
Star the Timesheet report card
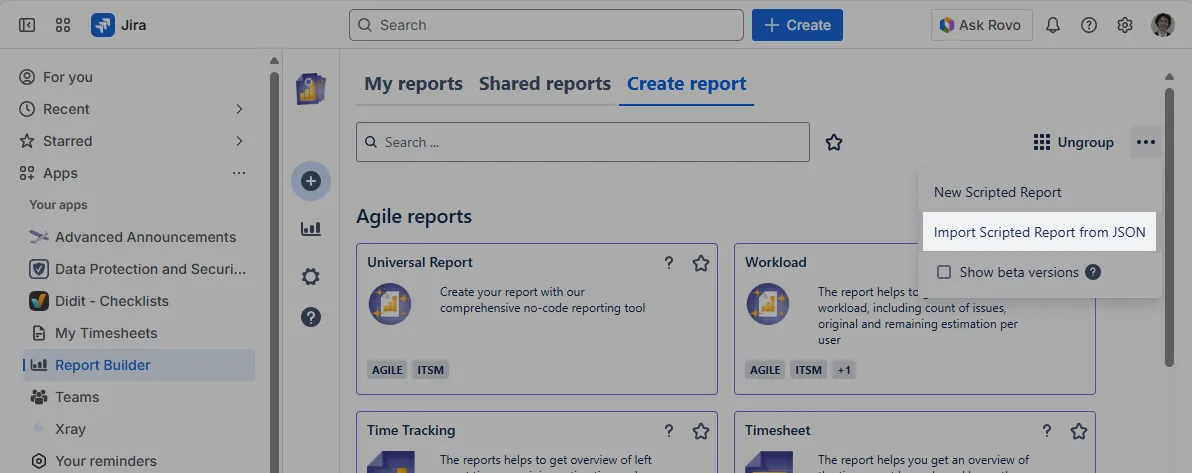coord(1079,431)
